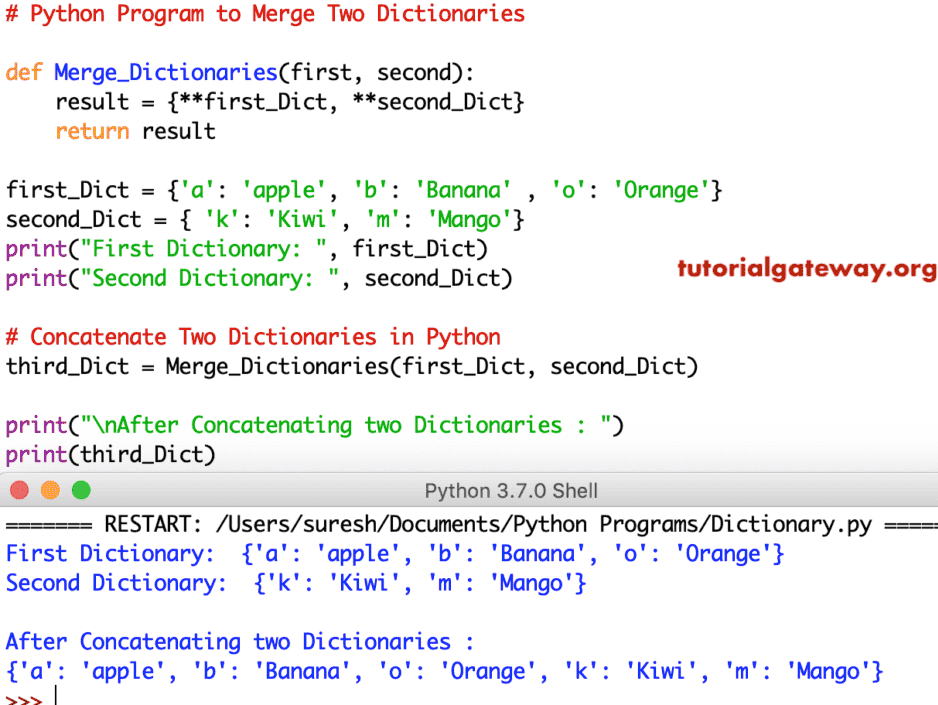This screenshot has width=938, height=705.
Task: Click the final merged dictionary output
Action: [x=440, y=671]
